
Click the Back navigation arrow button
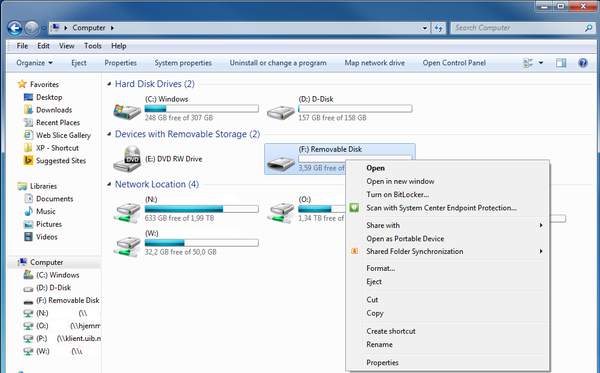(x=15, y=28)
